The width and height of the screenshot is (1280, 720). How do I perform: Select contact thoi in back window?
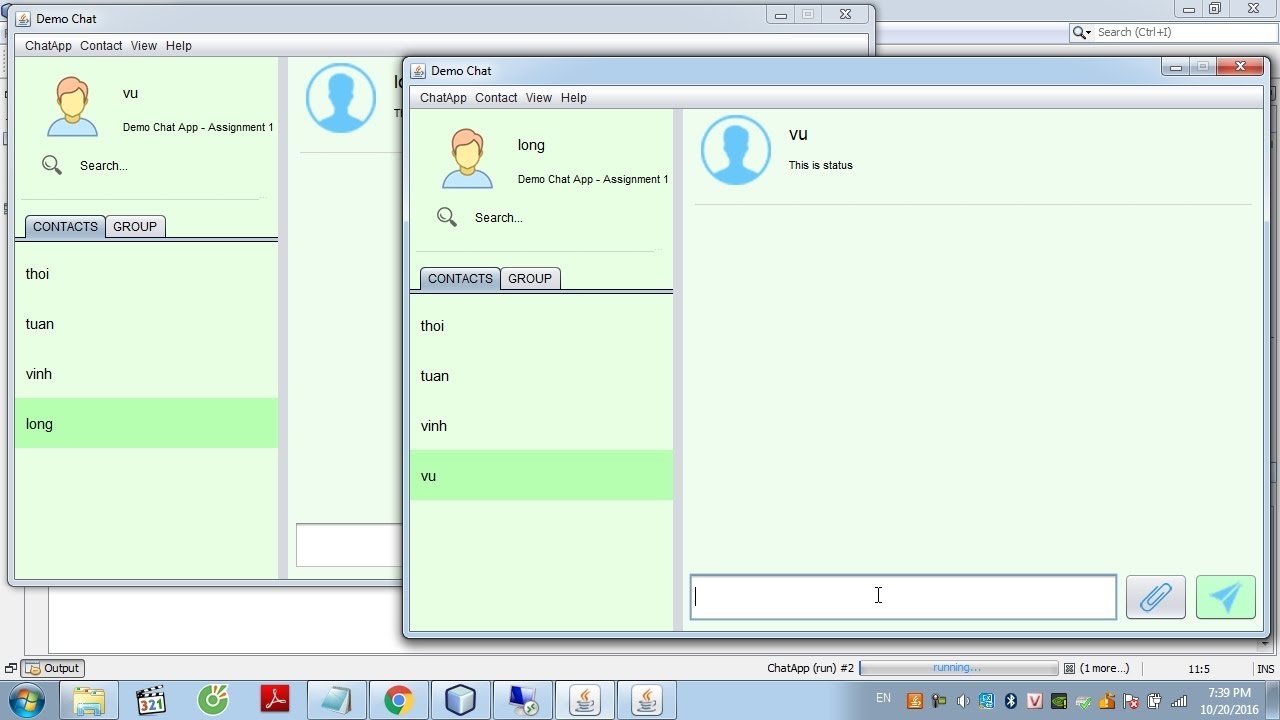(x=146, y=274)
